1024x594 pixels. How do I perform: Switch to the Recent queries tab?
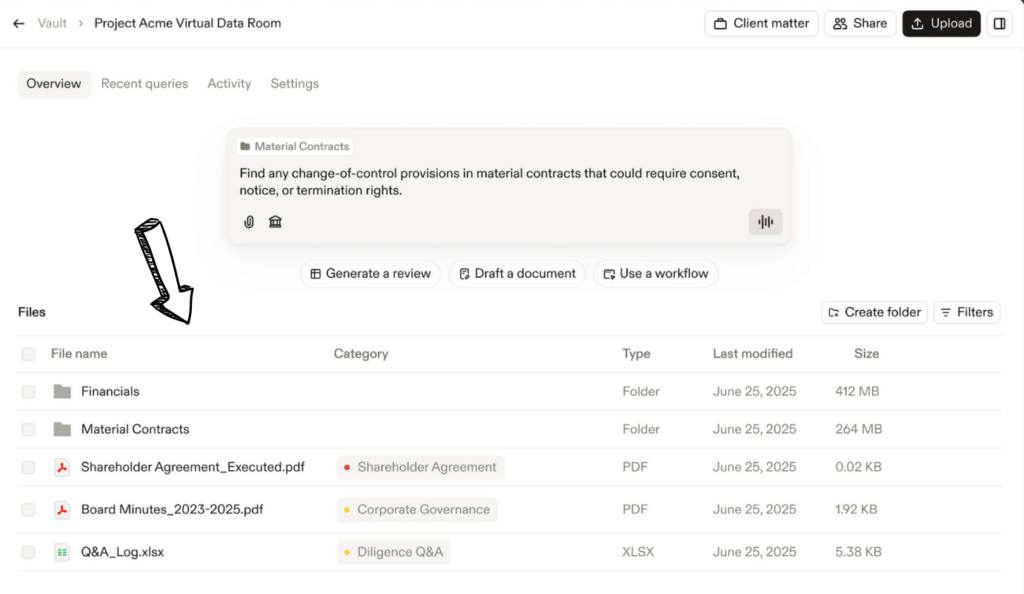tap(144, 84)
